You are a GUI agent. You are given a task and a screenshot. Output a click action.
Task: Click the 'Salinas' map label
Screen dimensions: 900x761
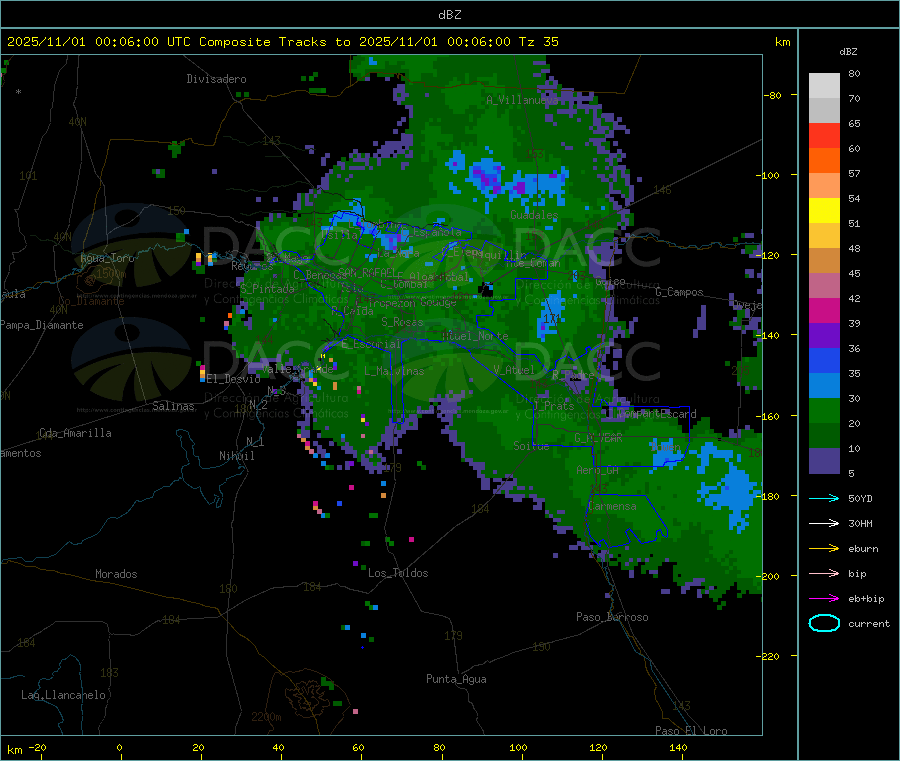point(173,406)
